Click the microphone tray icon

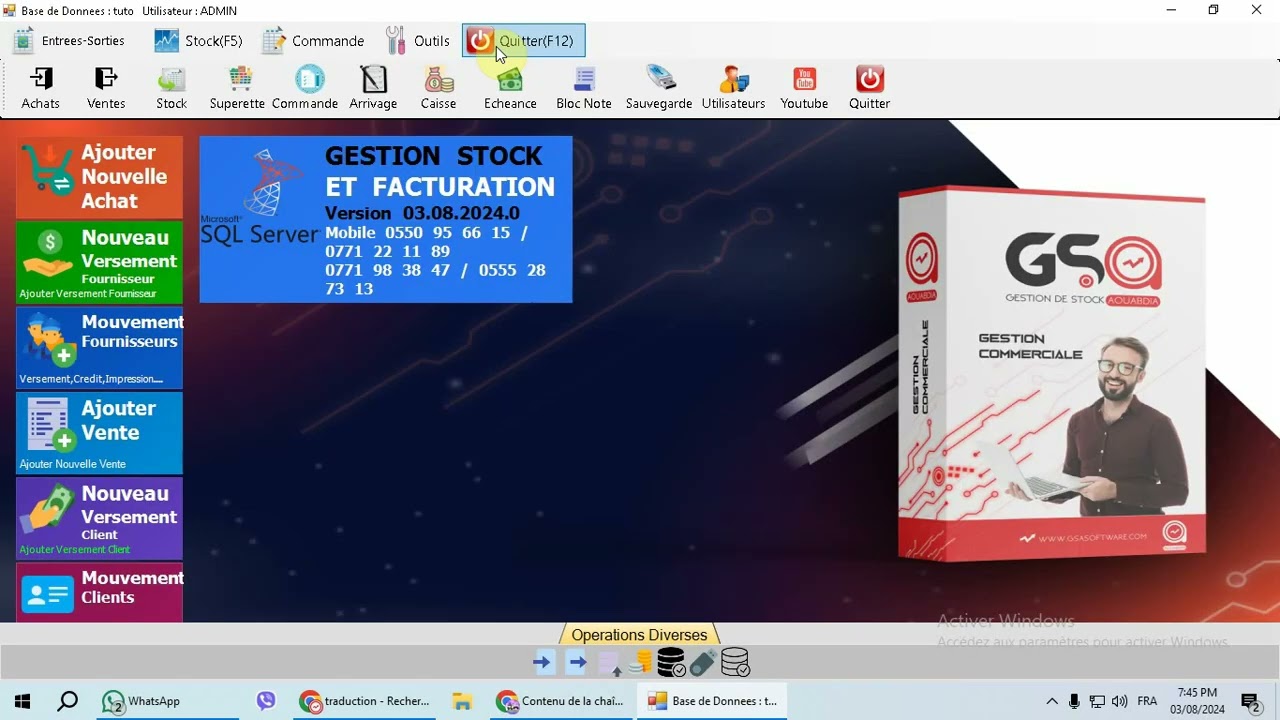1075,701
